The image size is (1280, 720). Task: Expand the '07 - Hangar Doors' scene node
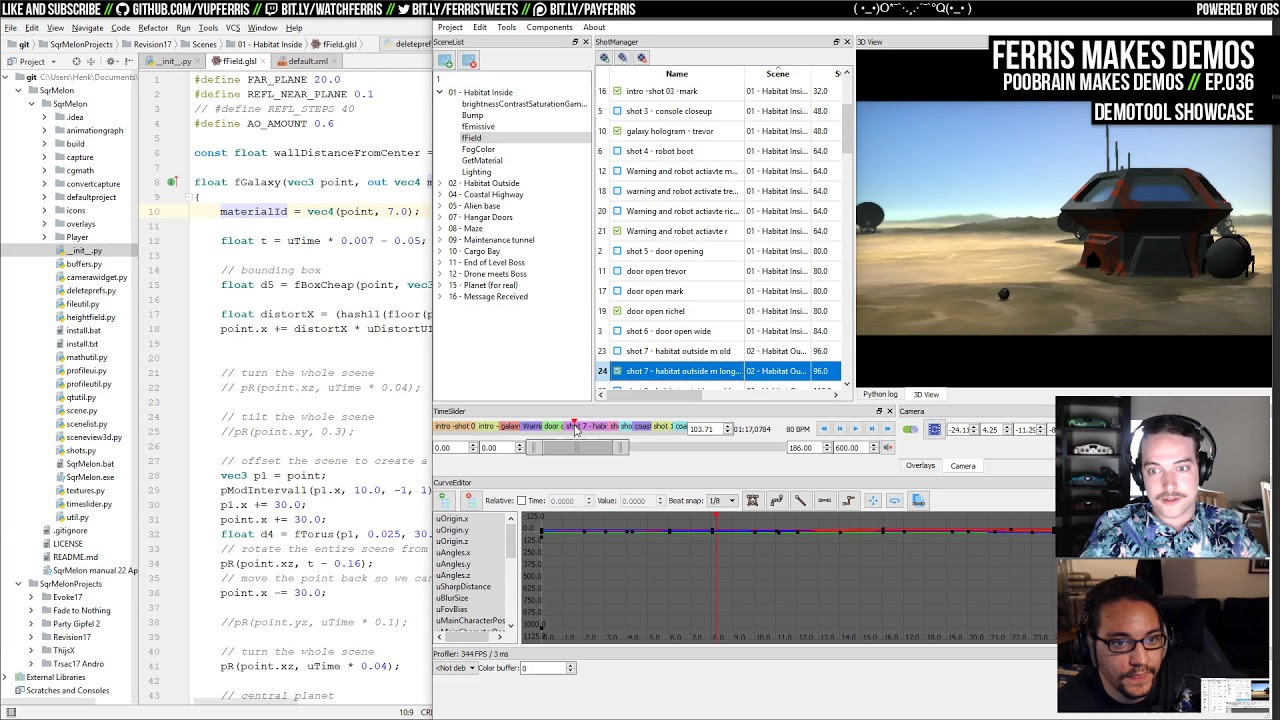pos(439,217)
